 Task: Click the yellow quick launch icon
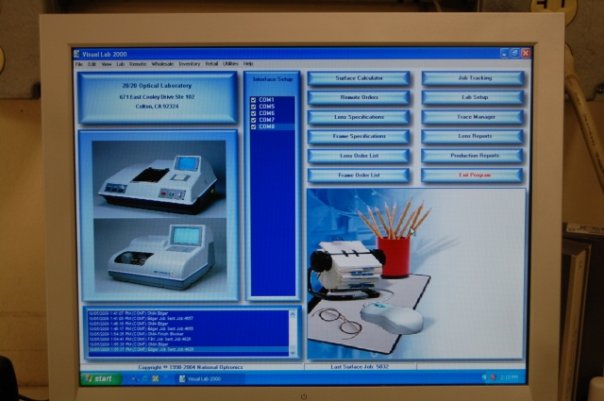(x=156, y=379)
